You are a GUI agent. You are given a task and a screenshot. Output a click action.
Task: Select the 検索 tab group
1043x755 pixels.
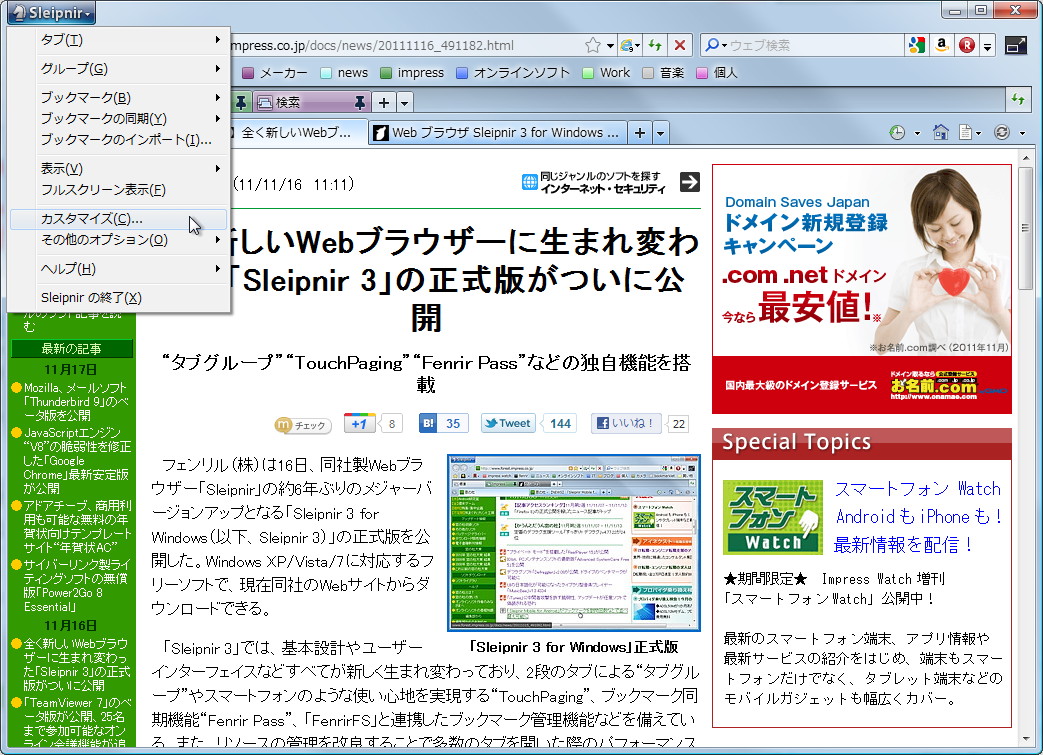311,102
